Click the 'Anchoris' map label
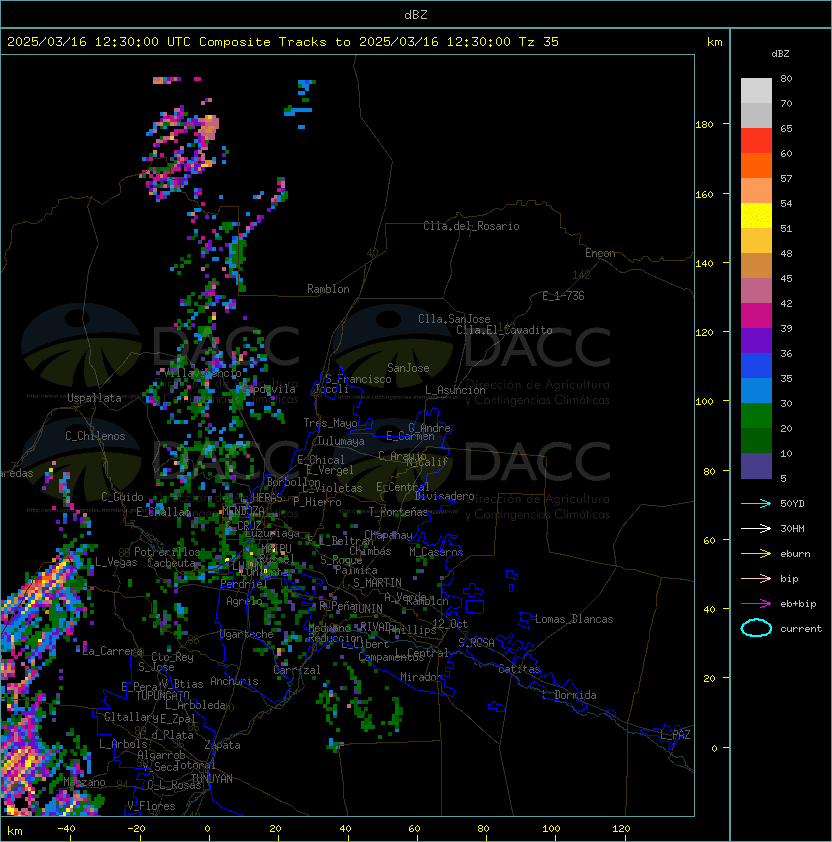The image size is (832, 842). pos(234,681)
